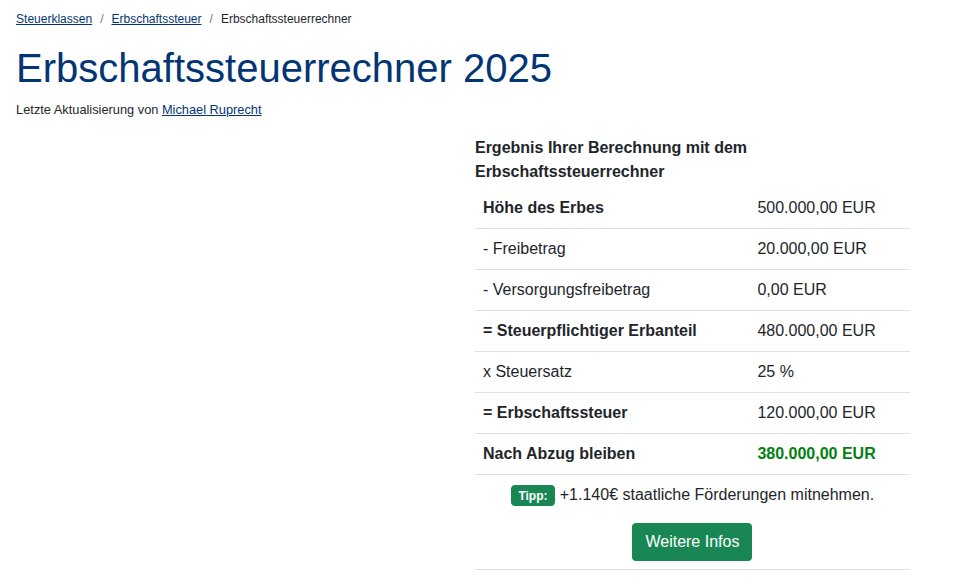This screenshot has width=967, height=587.
Task: Click the green Tipp badge
Action: (x=532, y=495)
